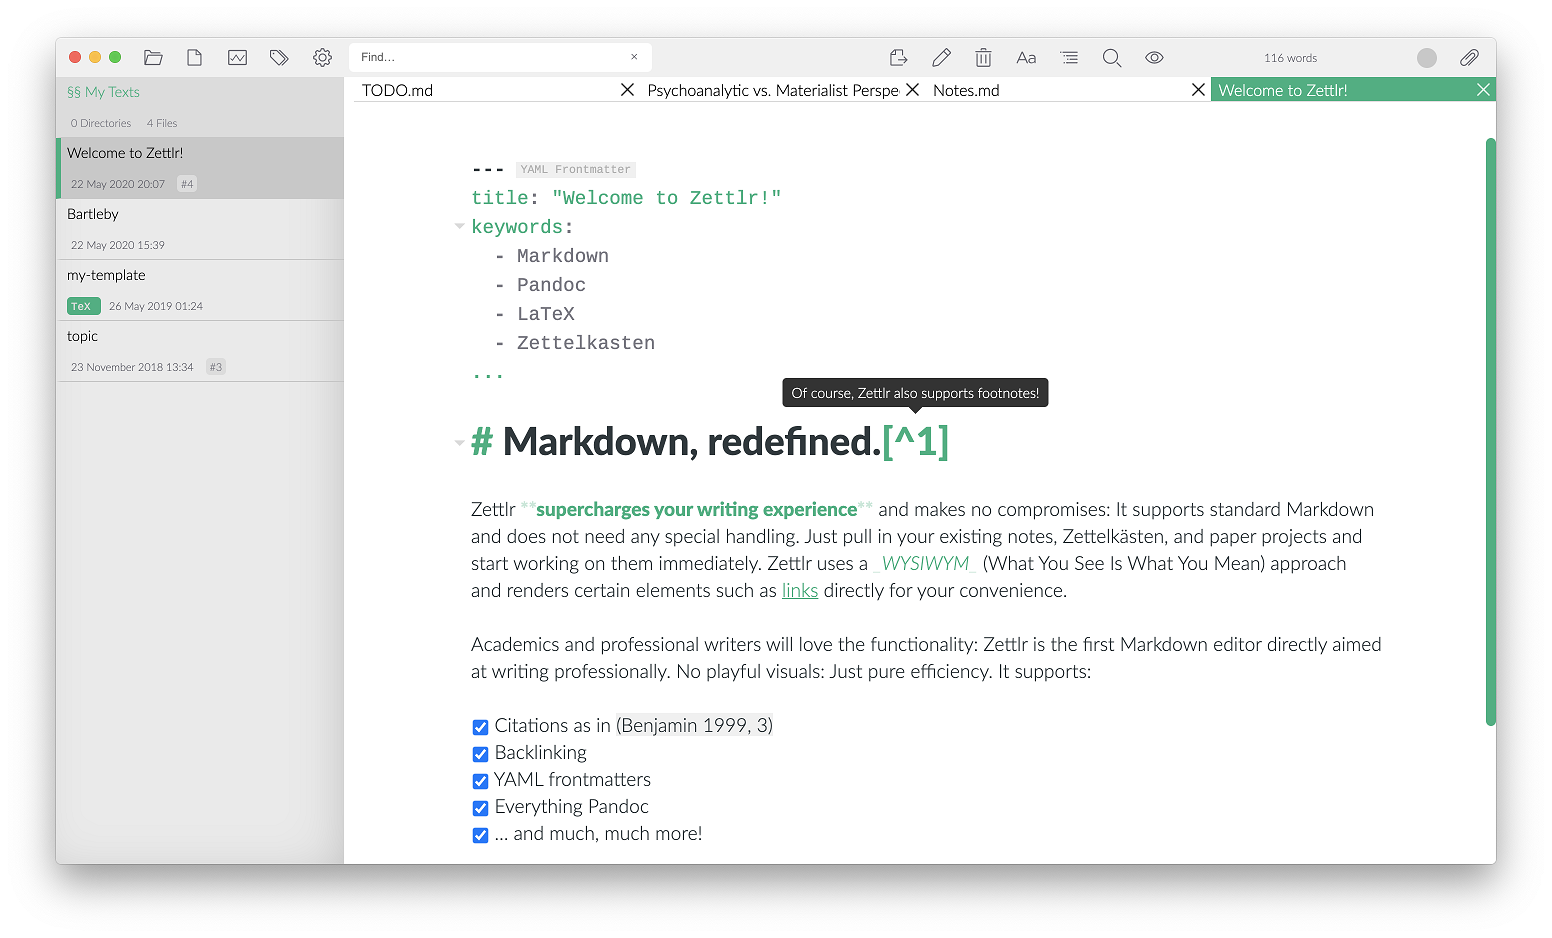This screenshot has width=1552, height=938.
Task: Open the tag manager icon
Action: pyautogui.click(x=279, y=58)
